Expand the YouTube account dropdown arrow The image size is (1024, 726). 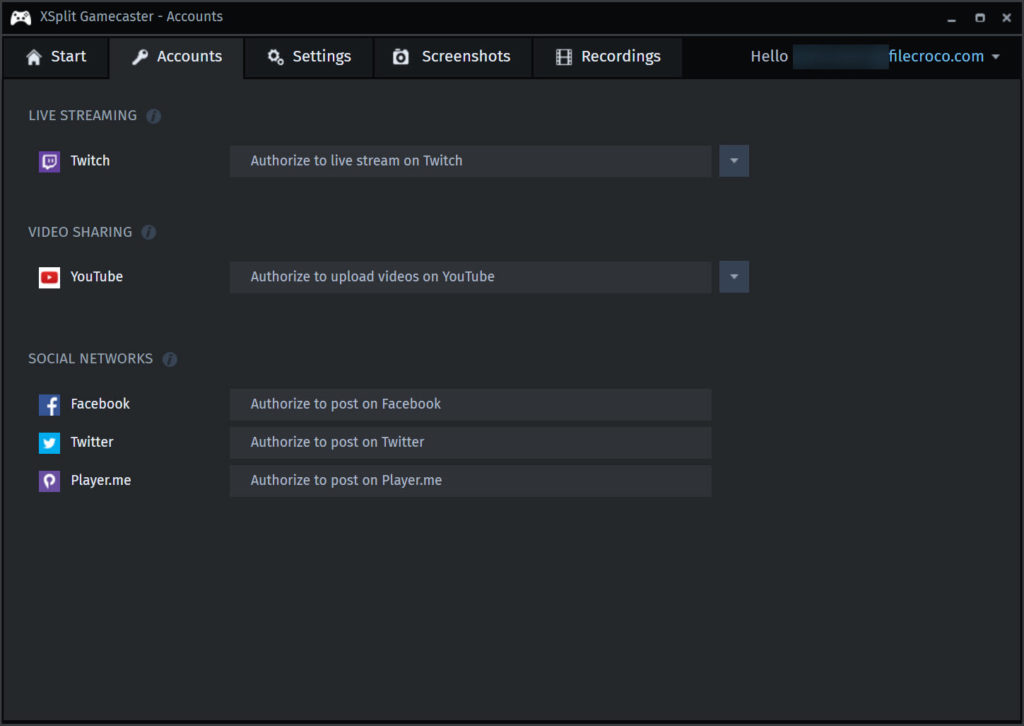point(734,277)
